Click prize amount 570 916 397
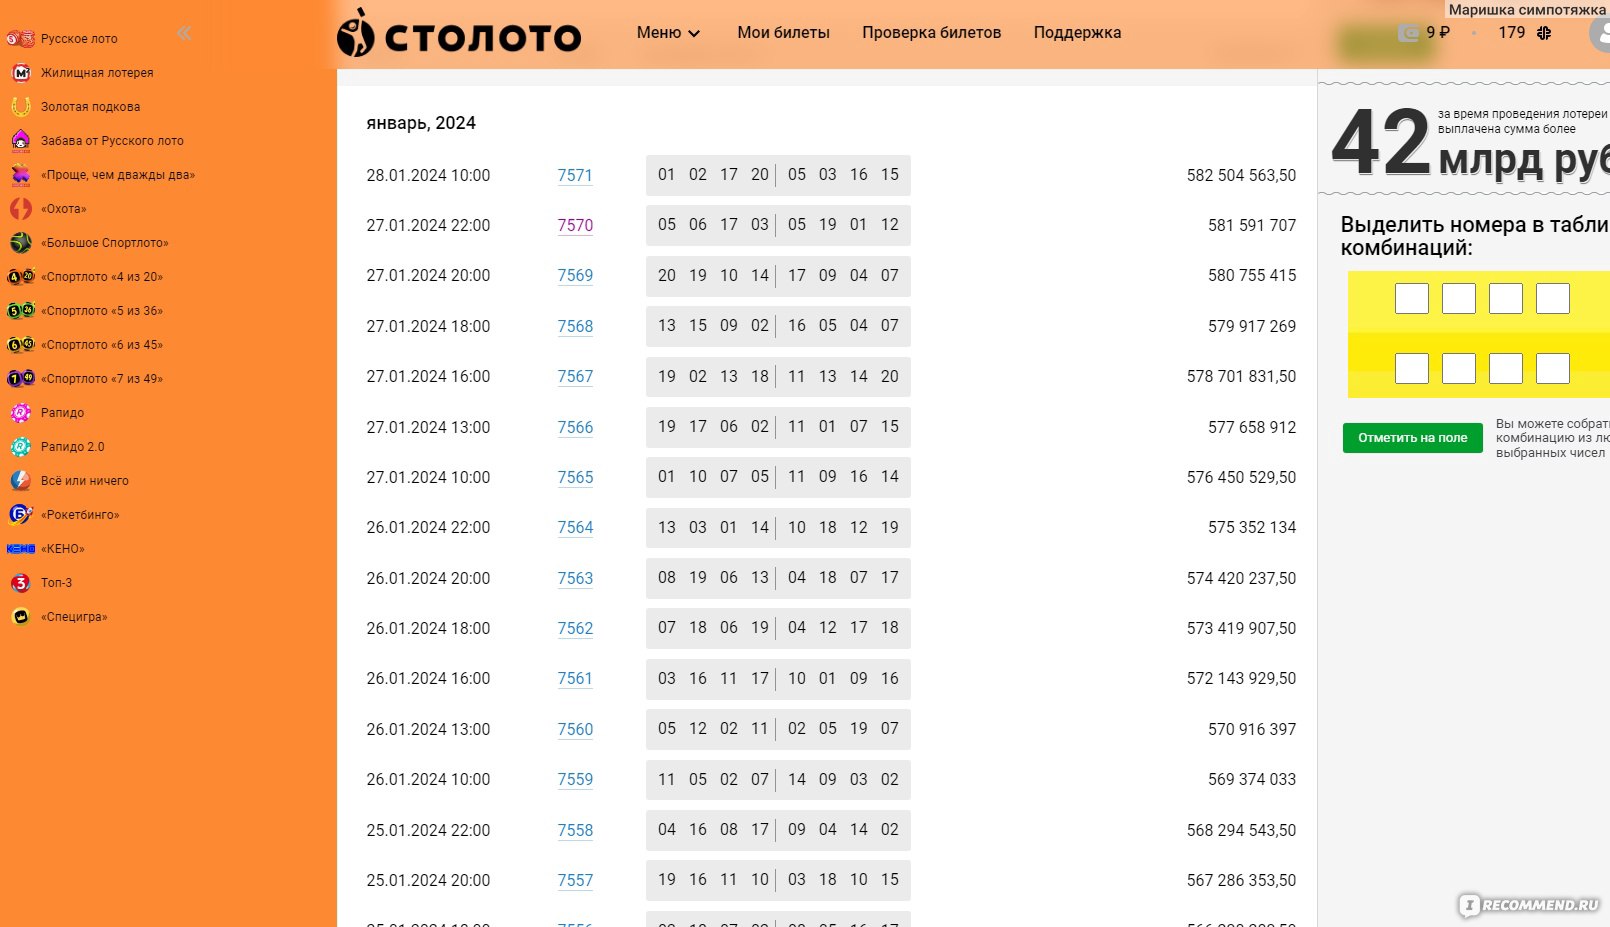This screenshot has width=1610, height=927. [x=1252, y=730]
